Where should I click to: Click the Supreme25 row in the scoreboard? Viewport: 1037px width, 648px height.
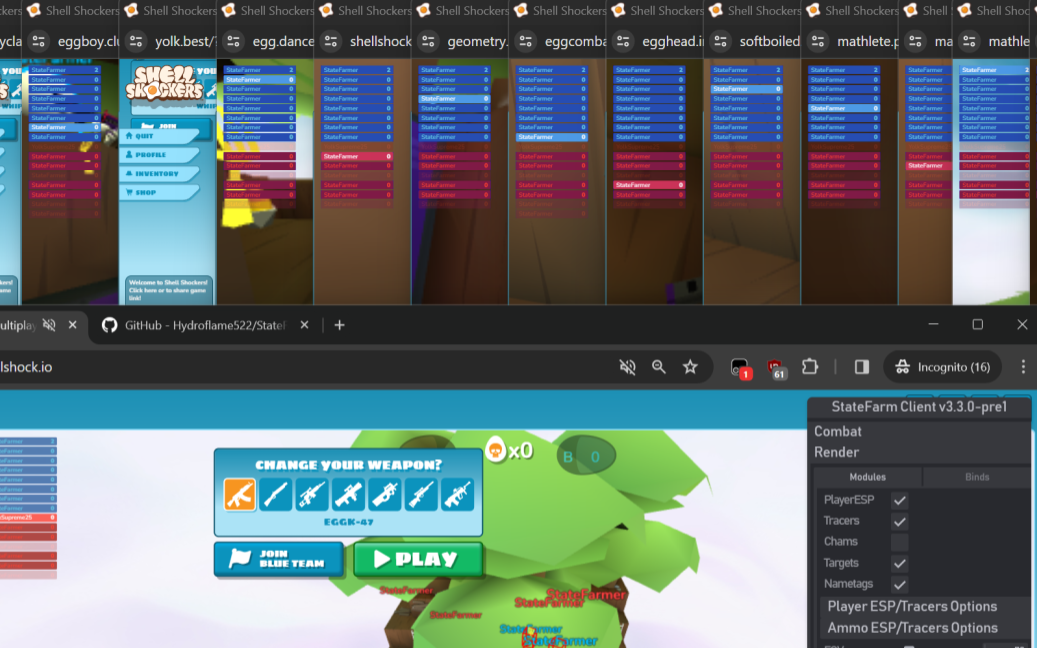click(28, 517)
